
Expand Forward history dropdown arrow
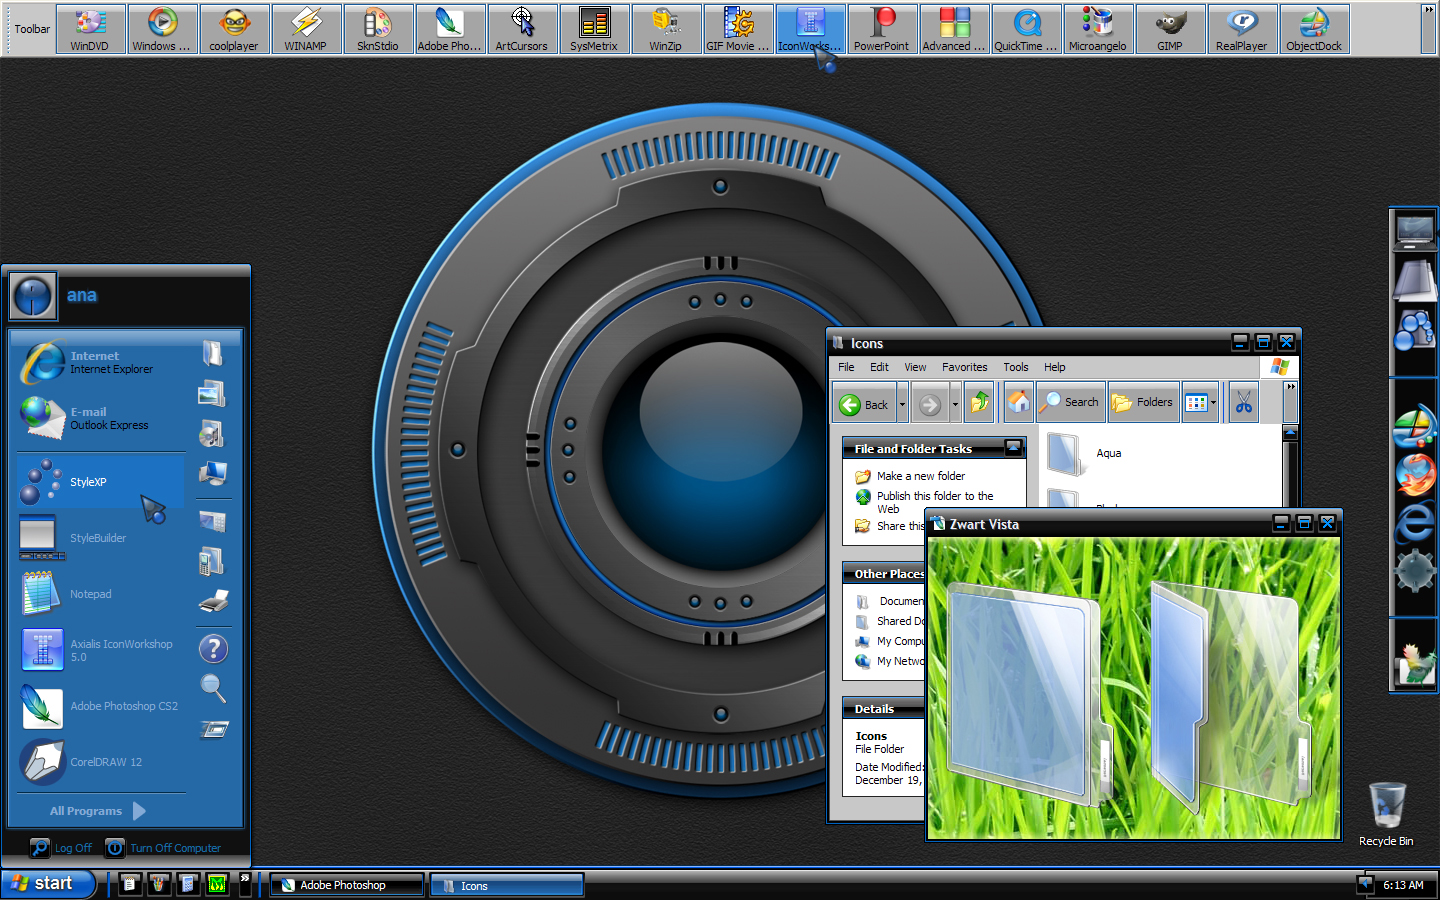(955, 404)
